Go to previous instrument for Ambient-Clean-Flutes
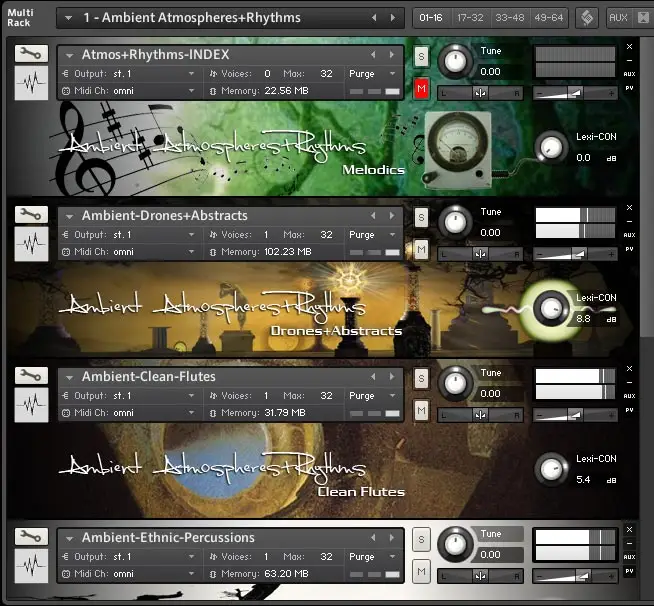This screenshot has width=654, height=606. pyautogui.click(x=373, y=377)
